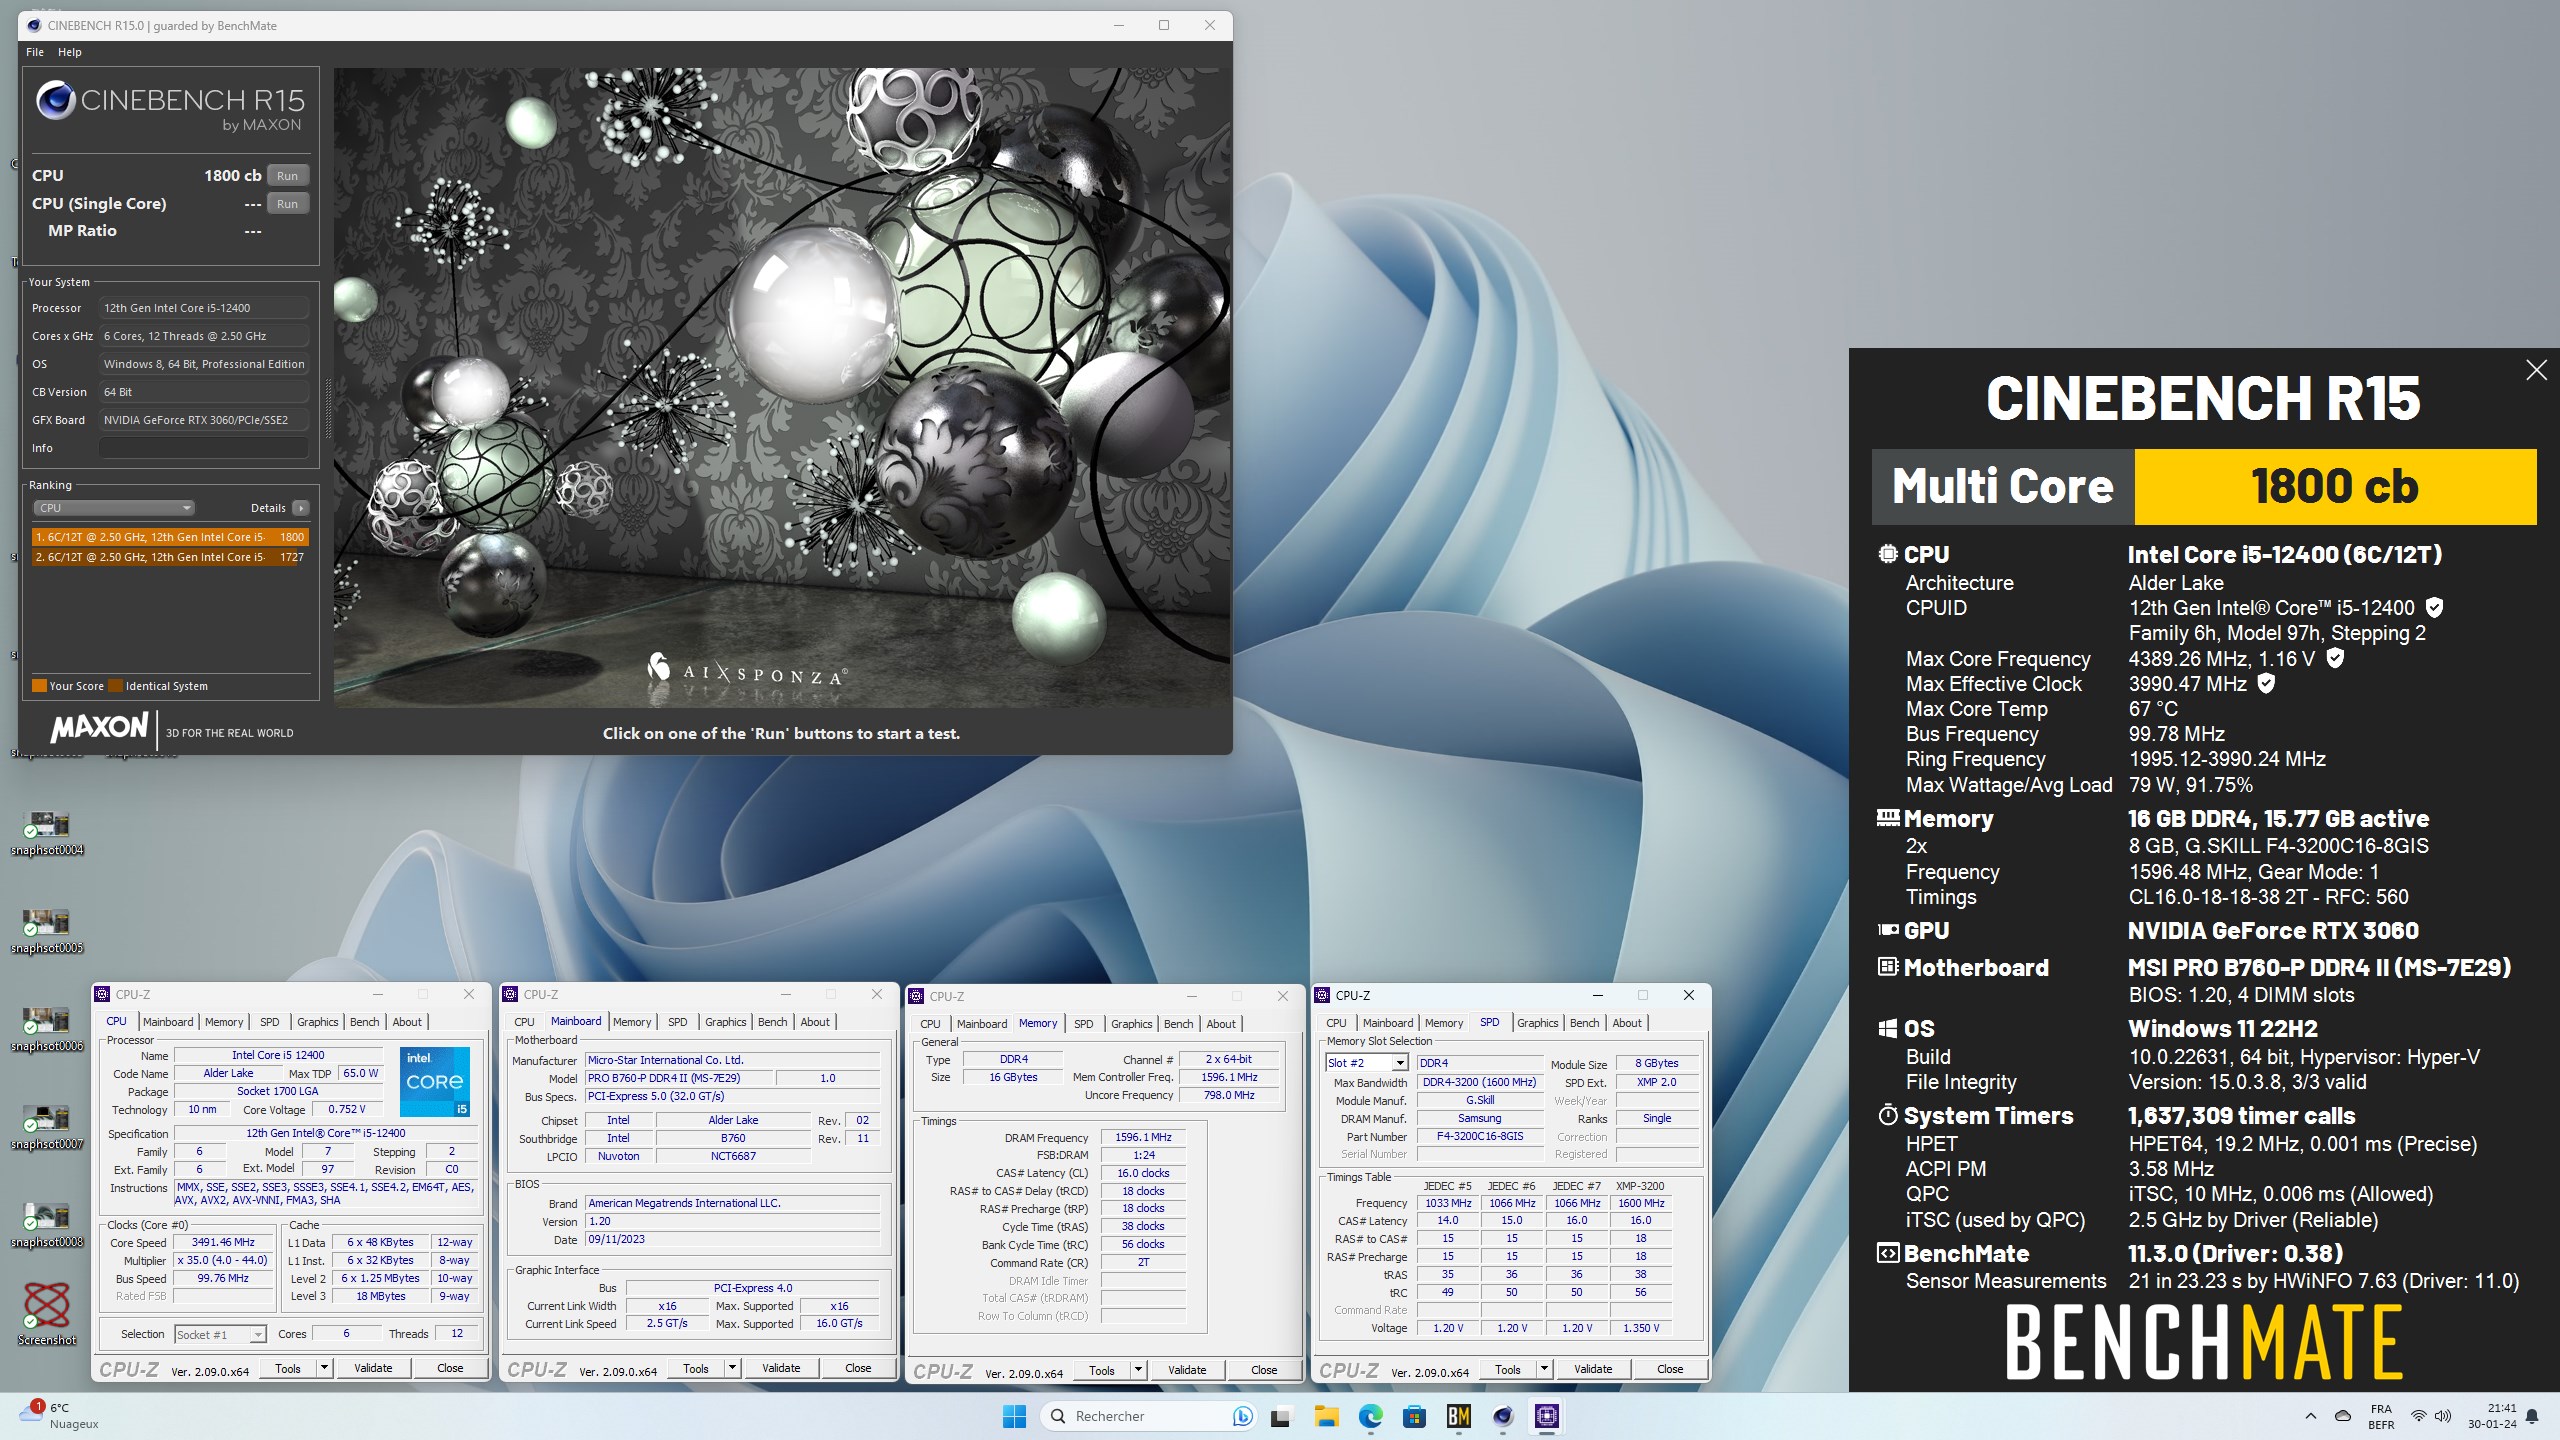Click the Intel Core i5 logo in CPU-Z

coord(435,1082)
